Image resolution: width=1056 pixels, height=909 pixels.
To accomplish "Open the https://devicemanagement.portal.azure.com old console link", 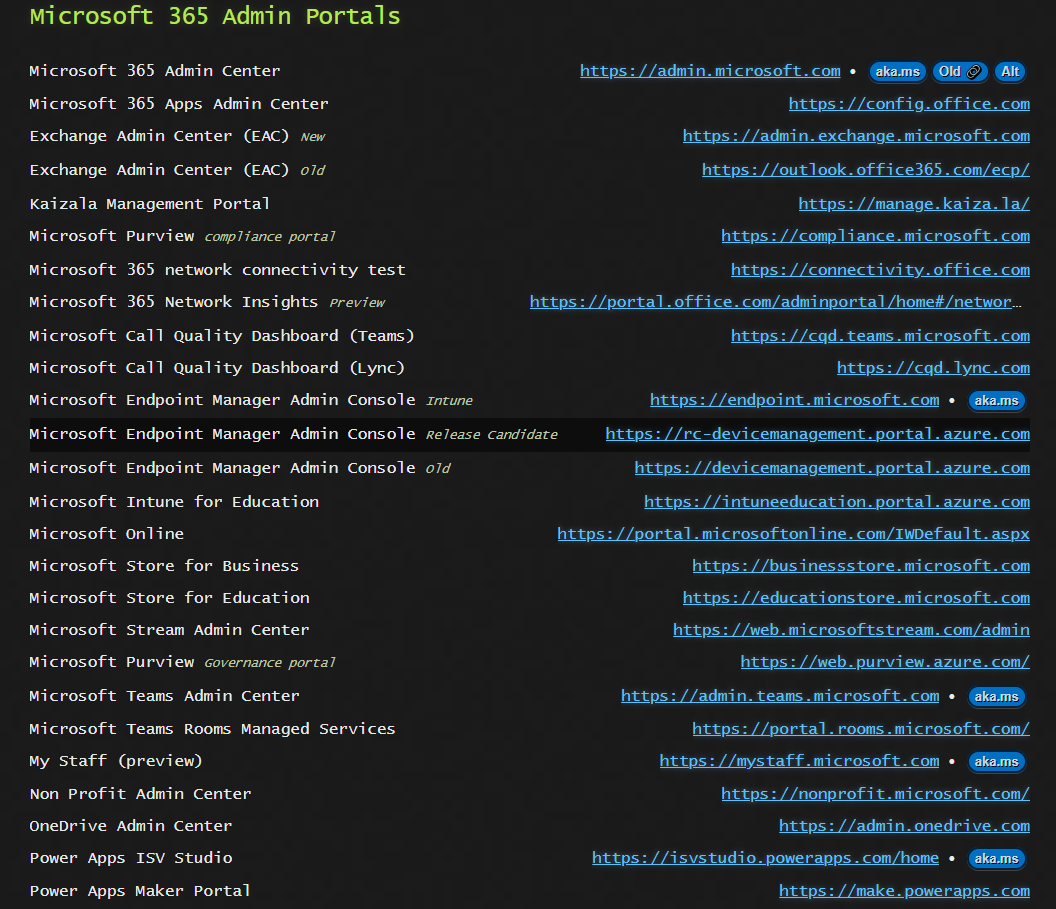I will coord(832,467).
